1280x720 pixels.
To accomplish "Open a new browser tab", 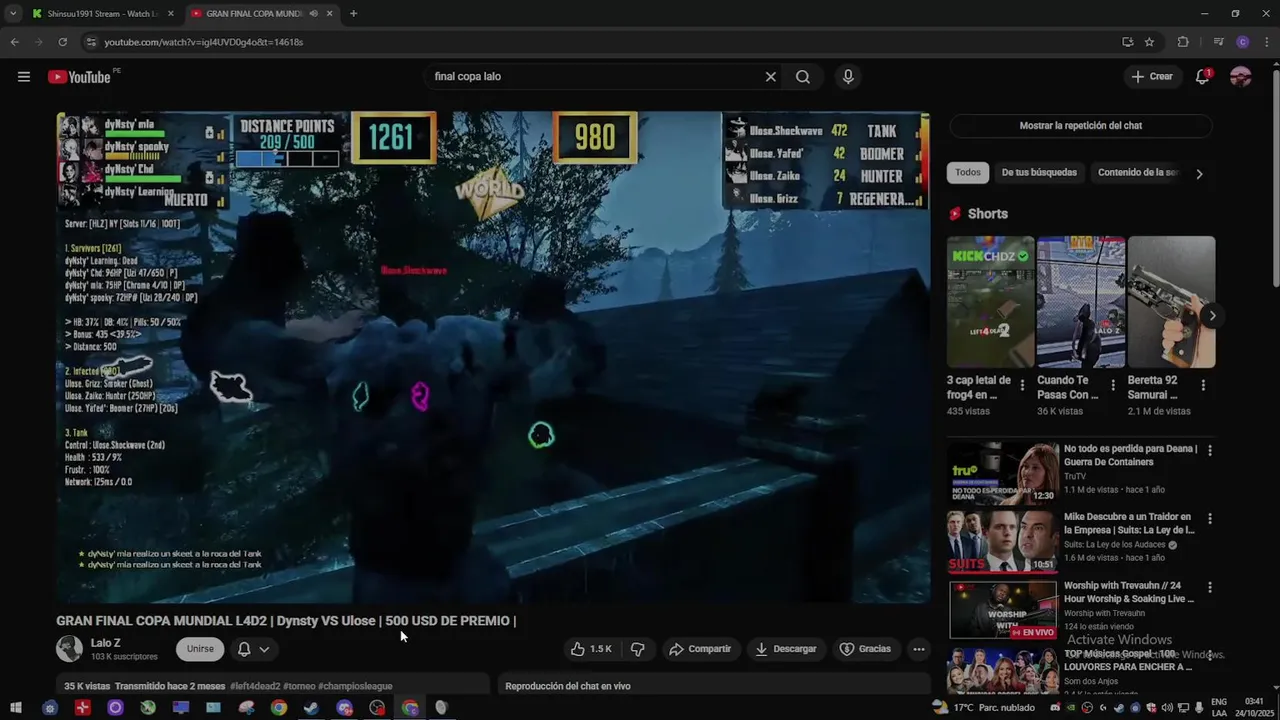I will point(353,14).
